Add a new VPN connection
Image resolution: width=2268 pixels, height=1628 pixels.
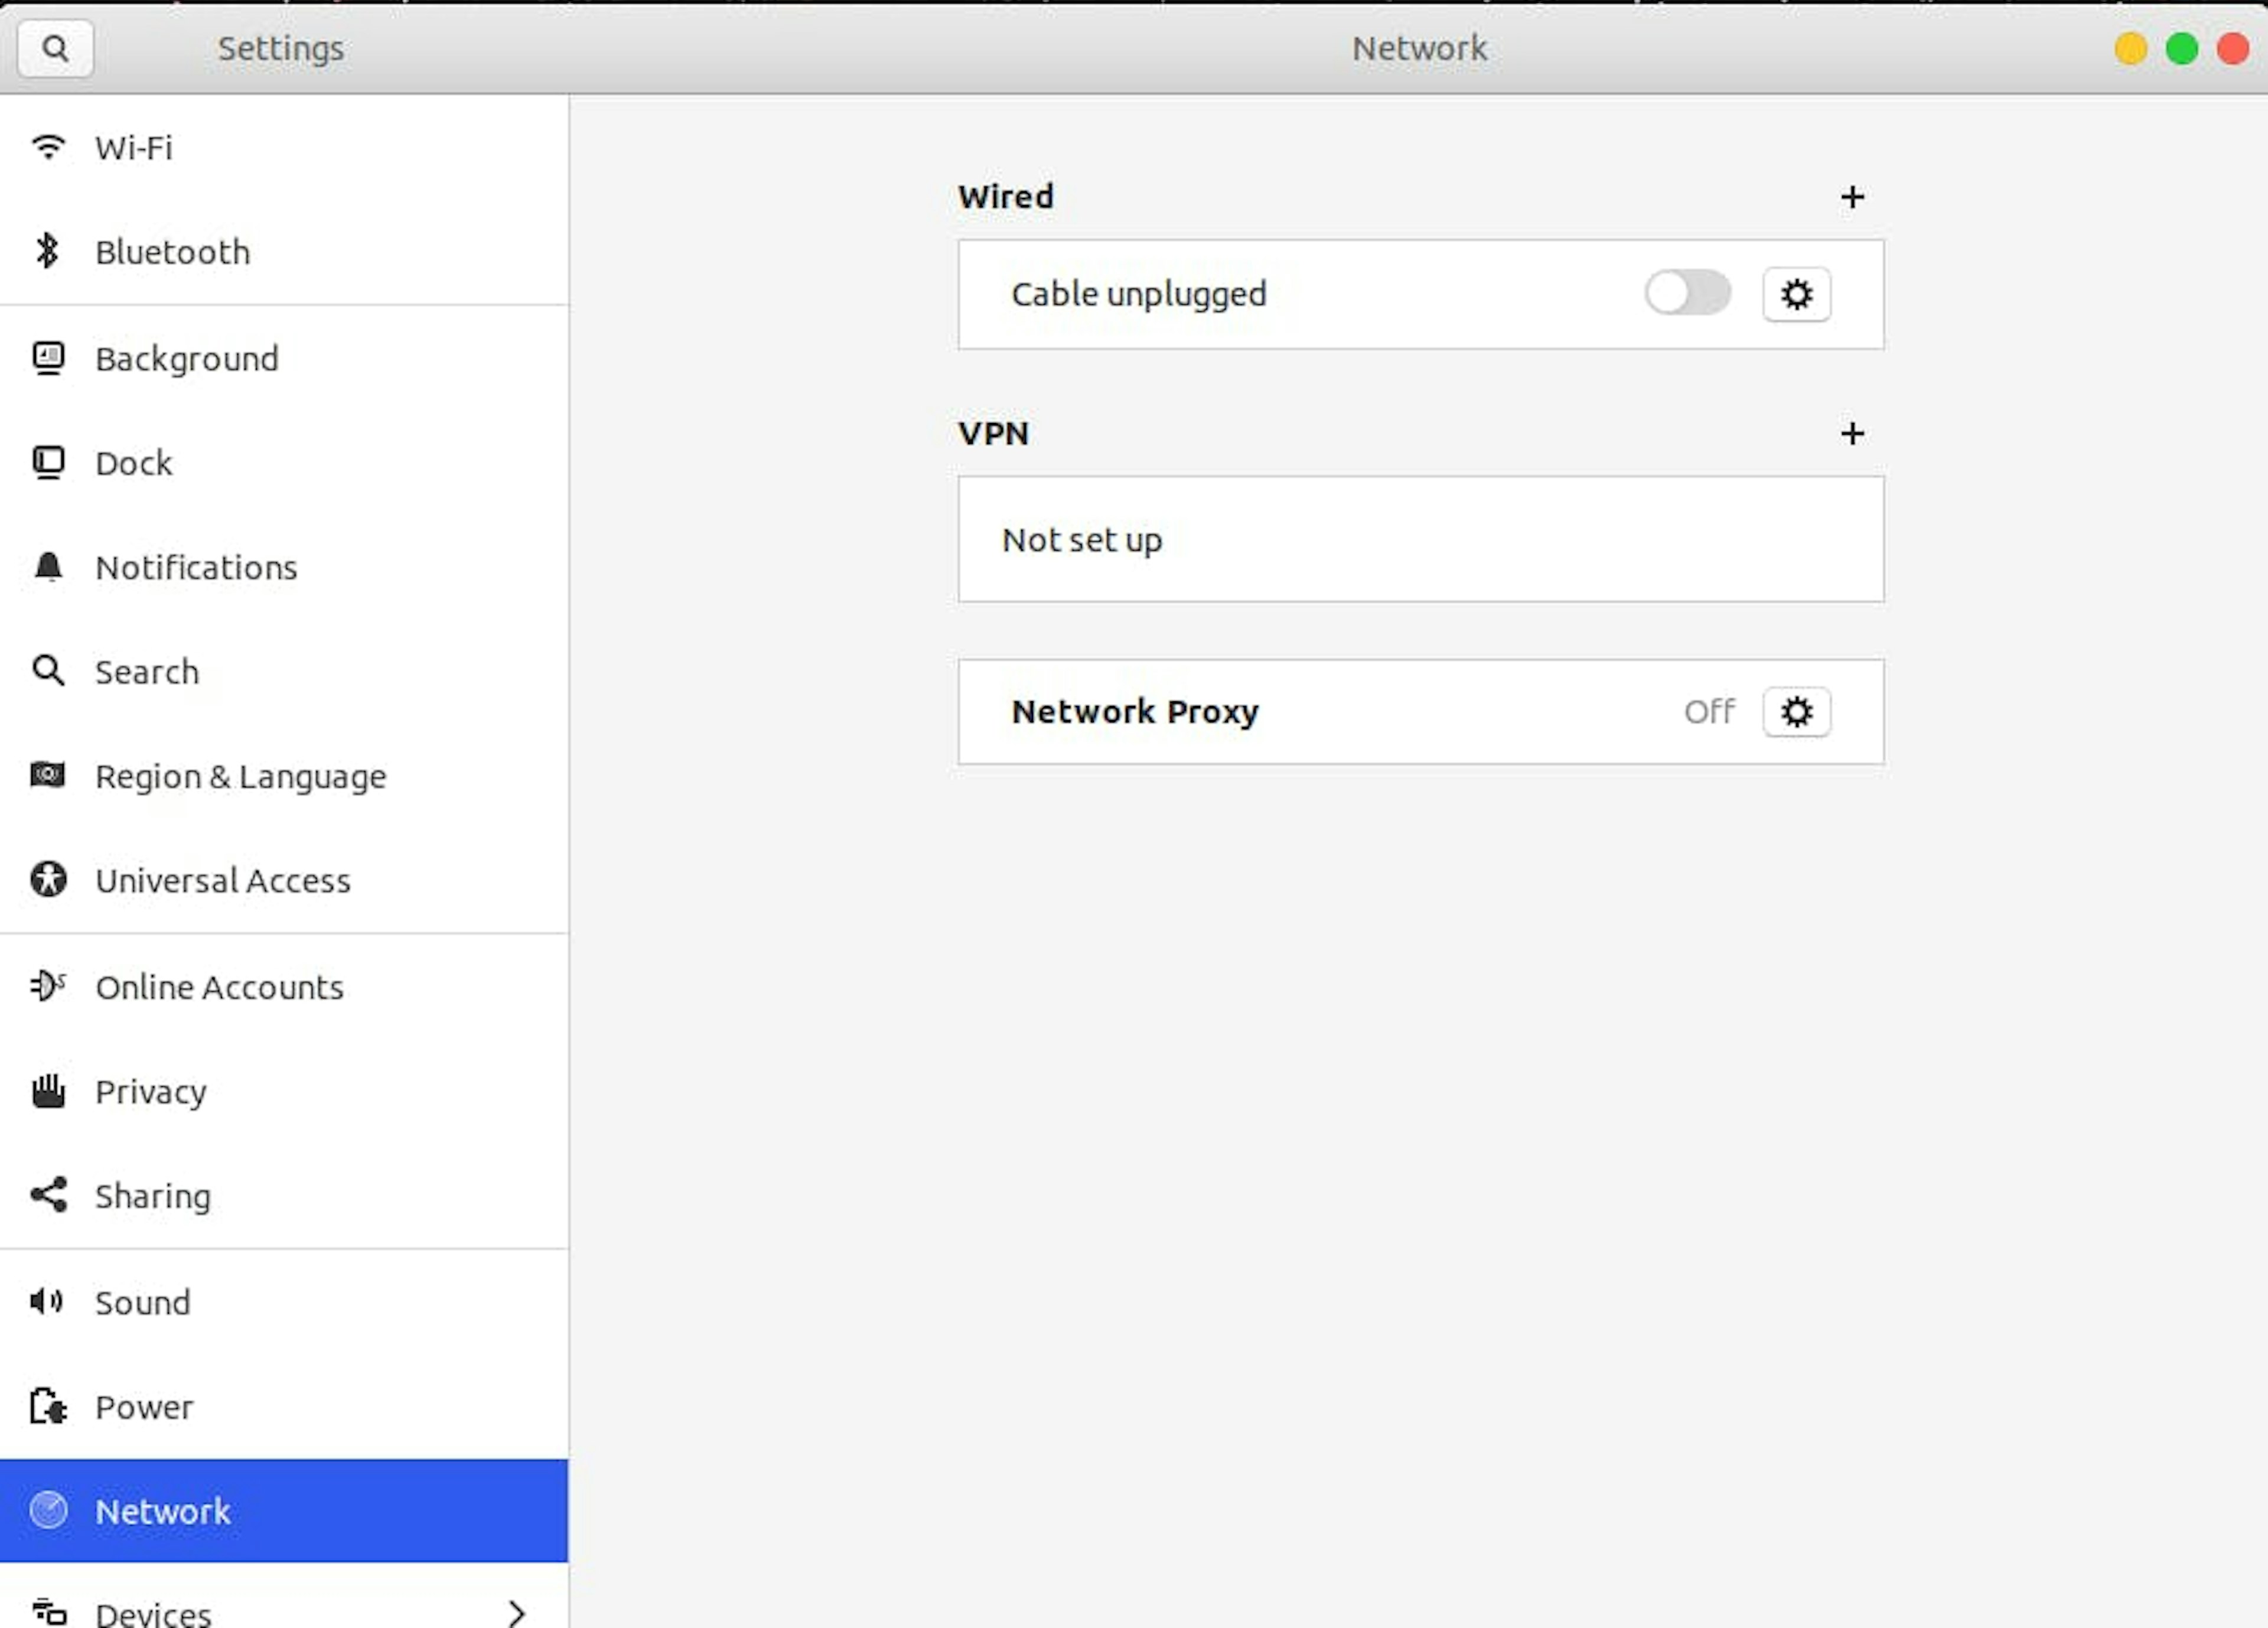[1852, 433]
